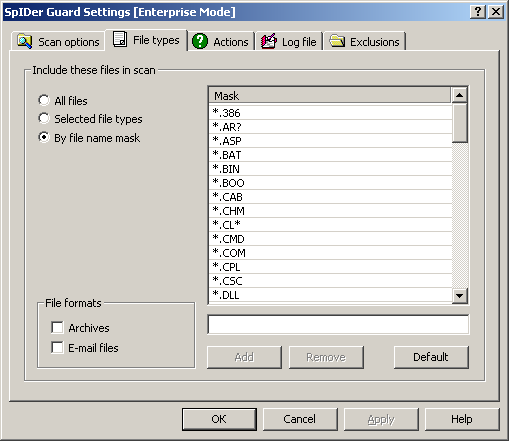The height and width of the screenshot is (441, 509).
Task: Pick the *.BAT mask row
Action: (x=330, y=155)
